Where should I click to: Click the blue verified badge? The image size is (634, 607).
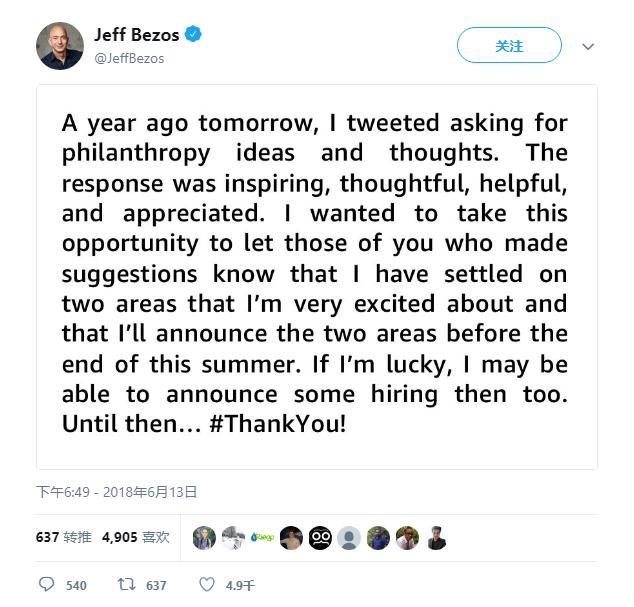193,36
